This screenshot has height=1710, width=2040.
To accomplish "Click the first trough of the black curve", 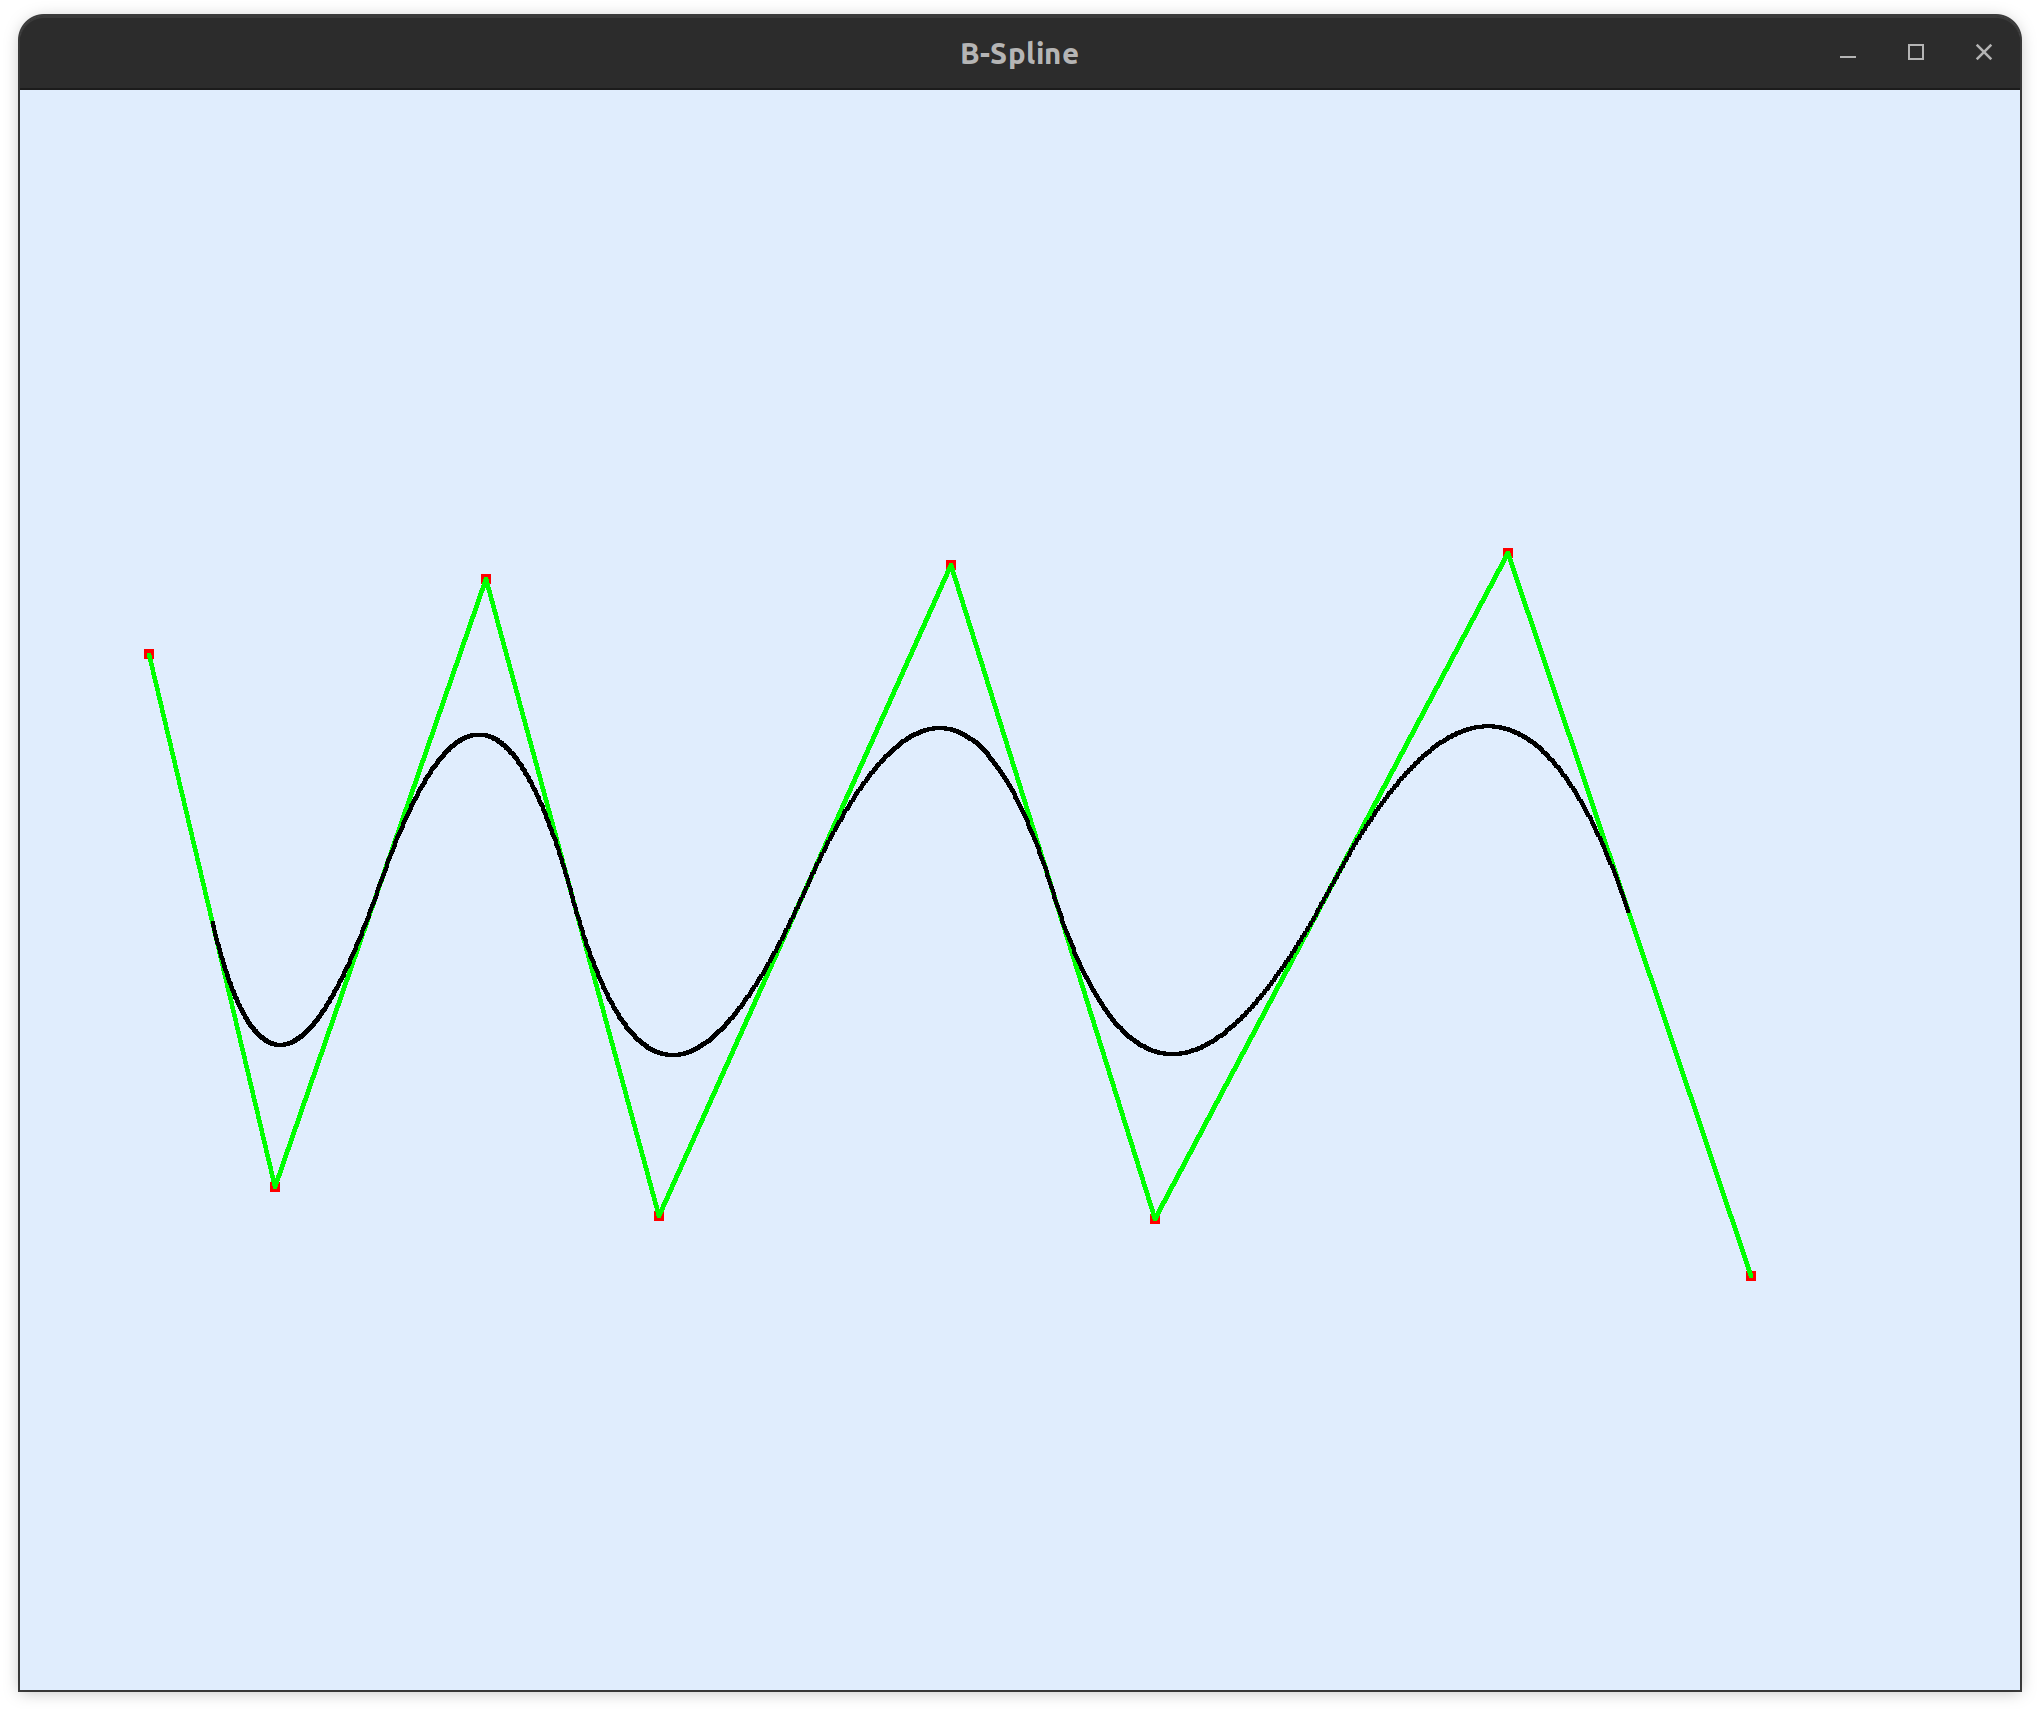I will pyautogui.click(x=282, y=1045).
